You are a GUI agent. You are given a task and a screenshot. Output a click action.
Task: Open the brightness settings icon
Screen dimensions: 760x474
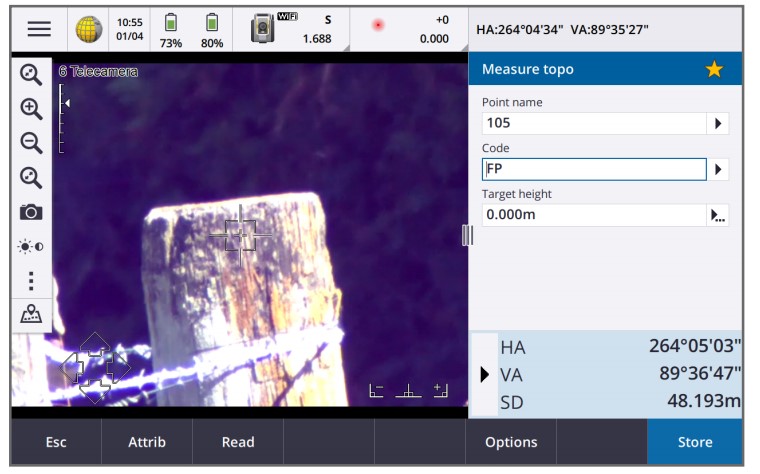coord(31,246)
